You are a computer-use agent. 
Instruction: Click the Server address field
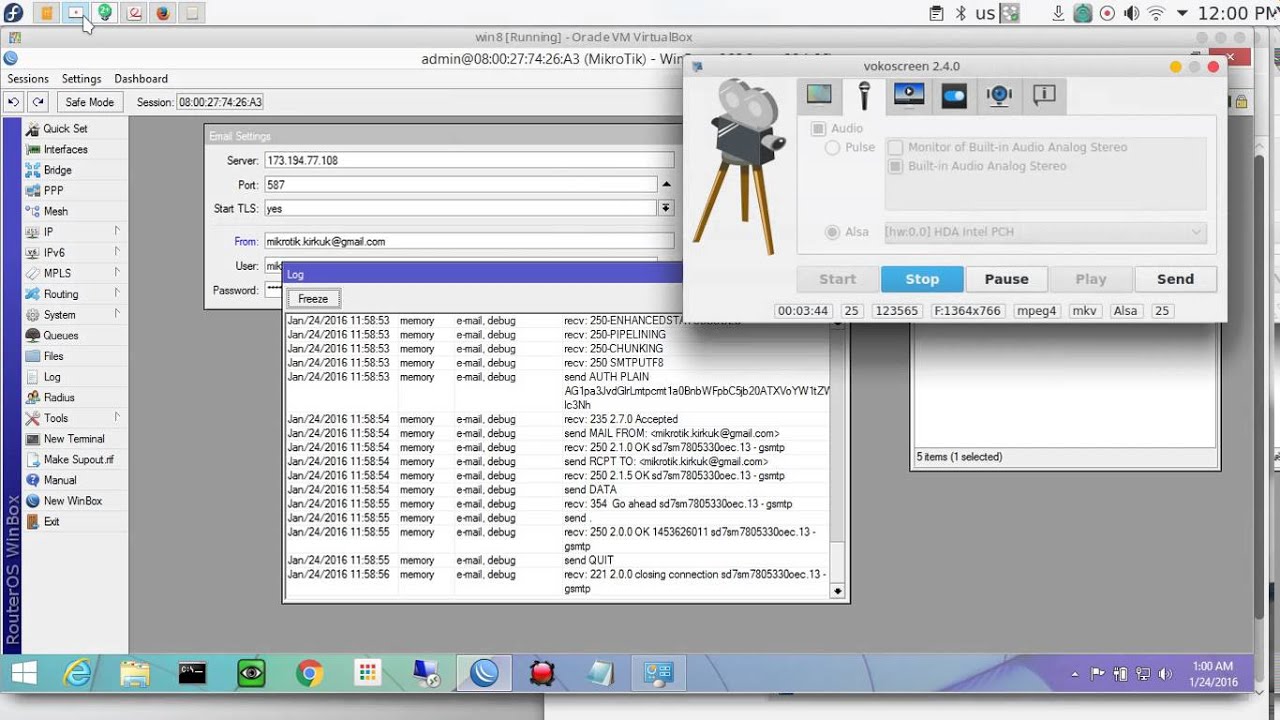click(468, 160)
